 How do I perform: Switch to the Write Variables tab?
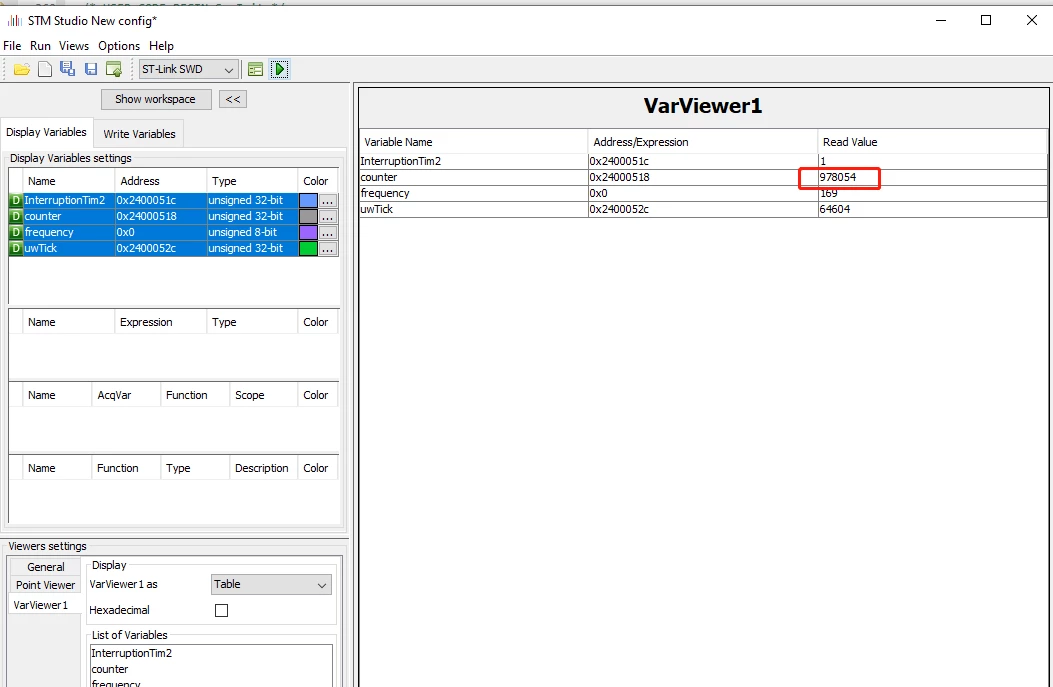pyautogui.click(x=139, y=134)
